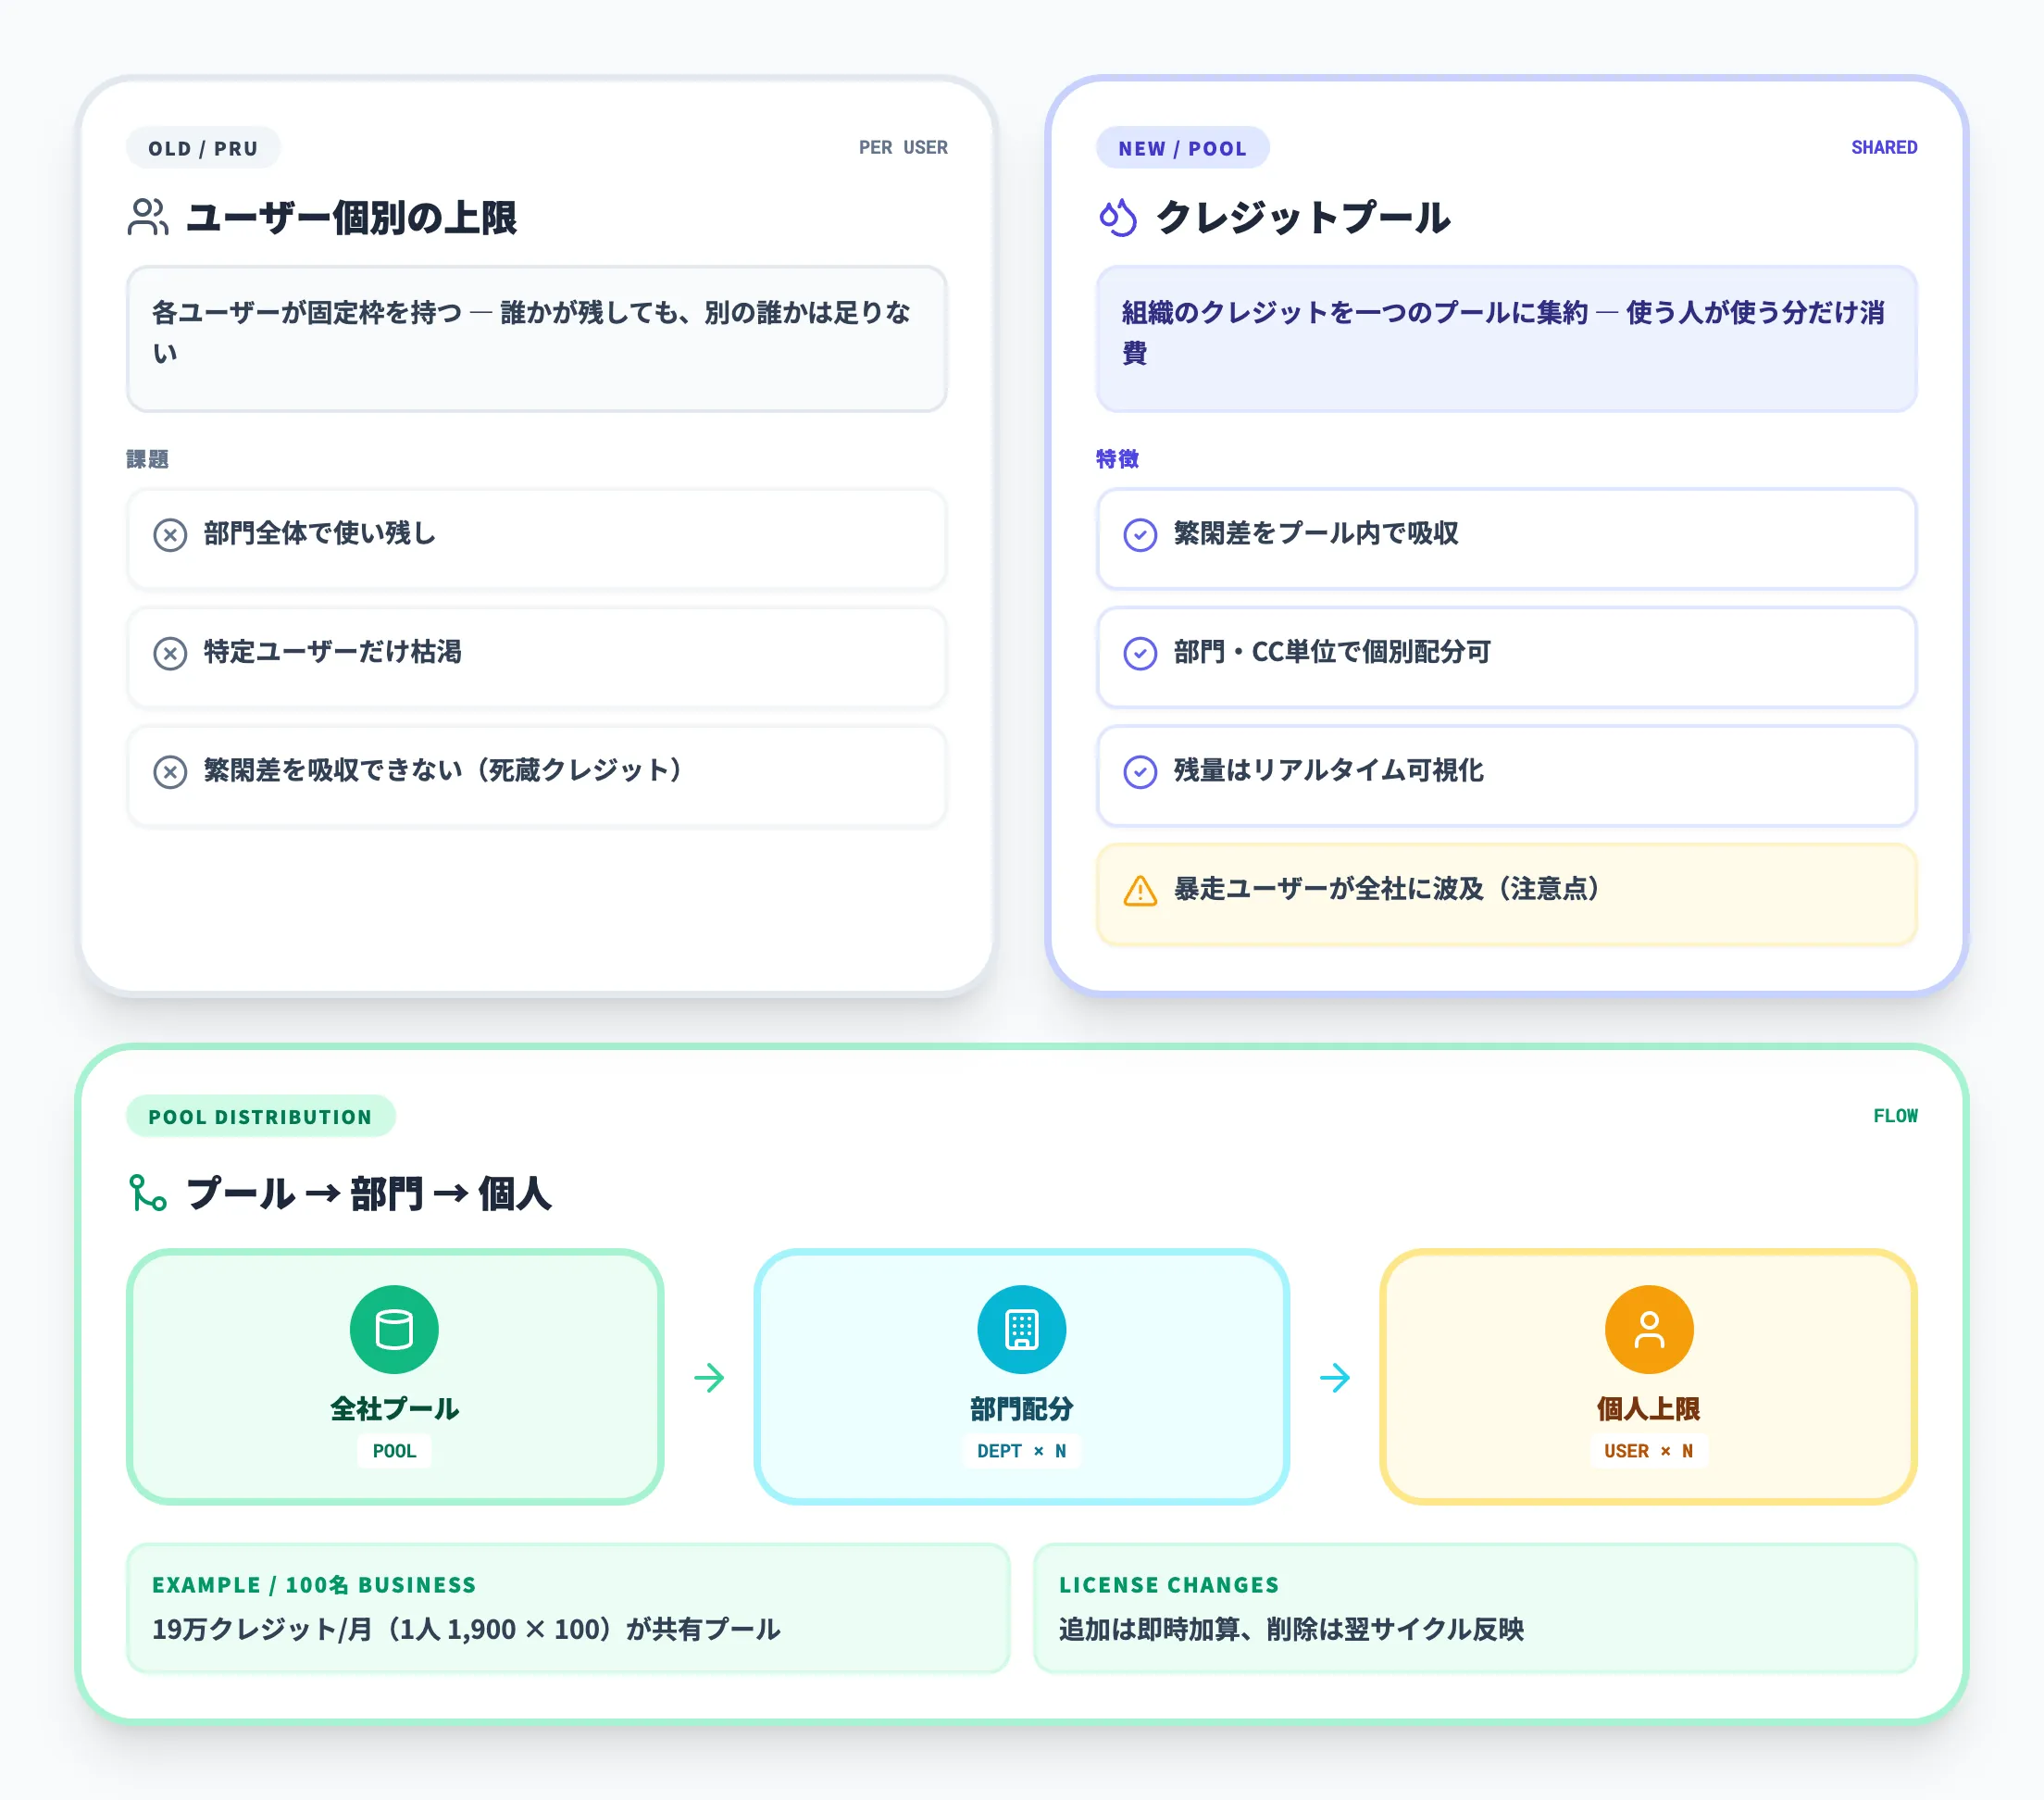Click the description 組織のクレジットを一つのプールに集約
2044x1800 pixels.
(1503, 333)
